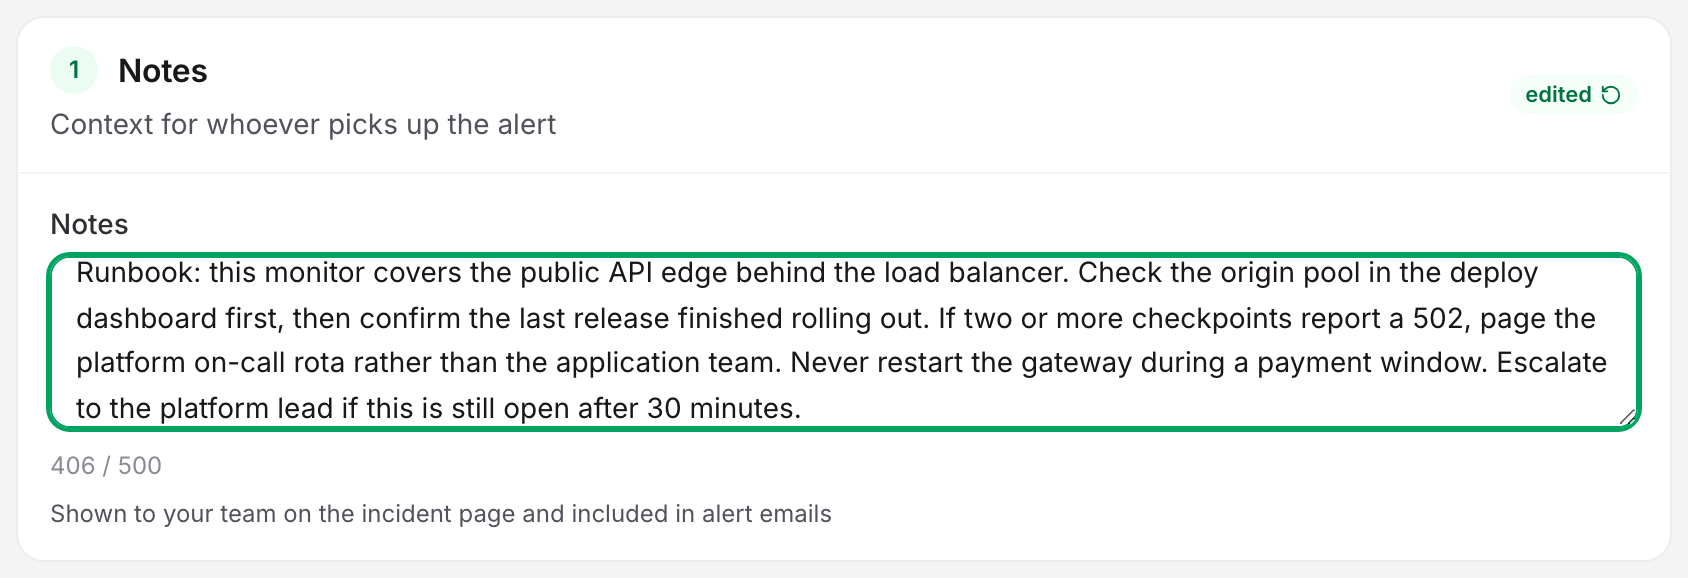Click the green edited status pill
This screenshot has width=1688, height=578.
coord(1573,95)
